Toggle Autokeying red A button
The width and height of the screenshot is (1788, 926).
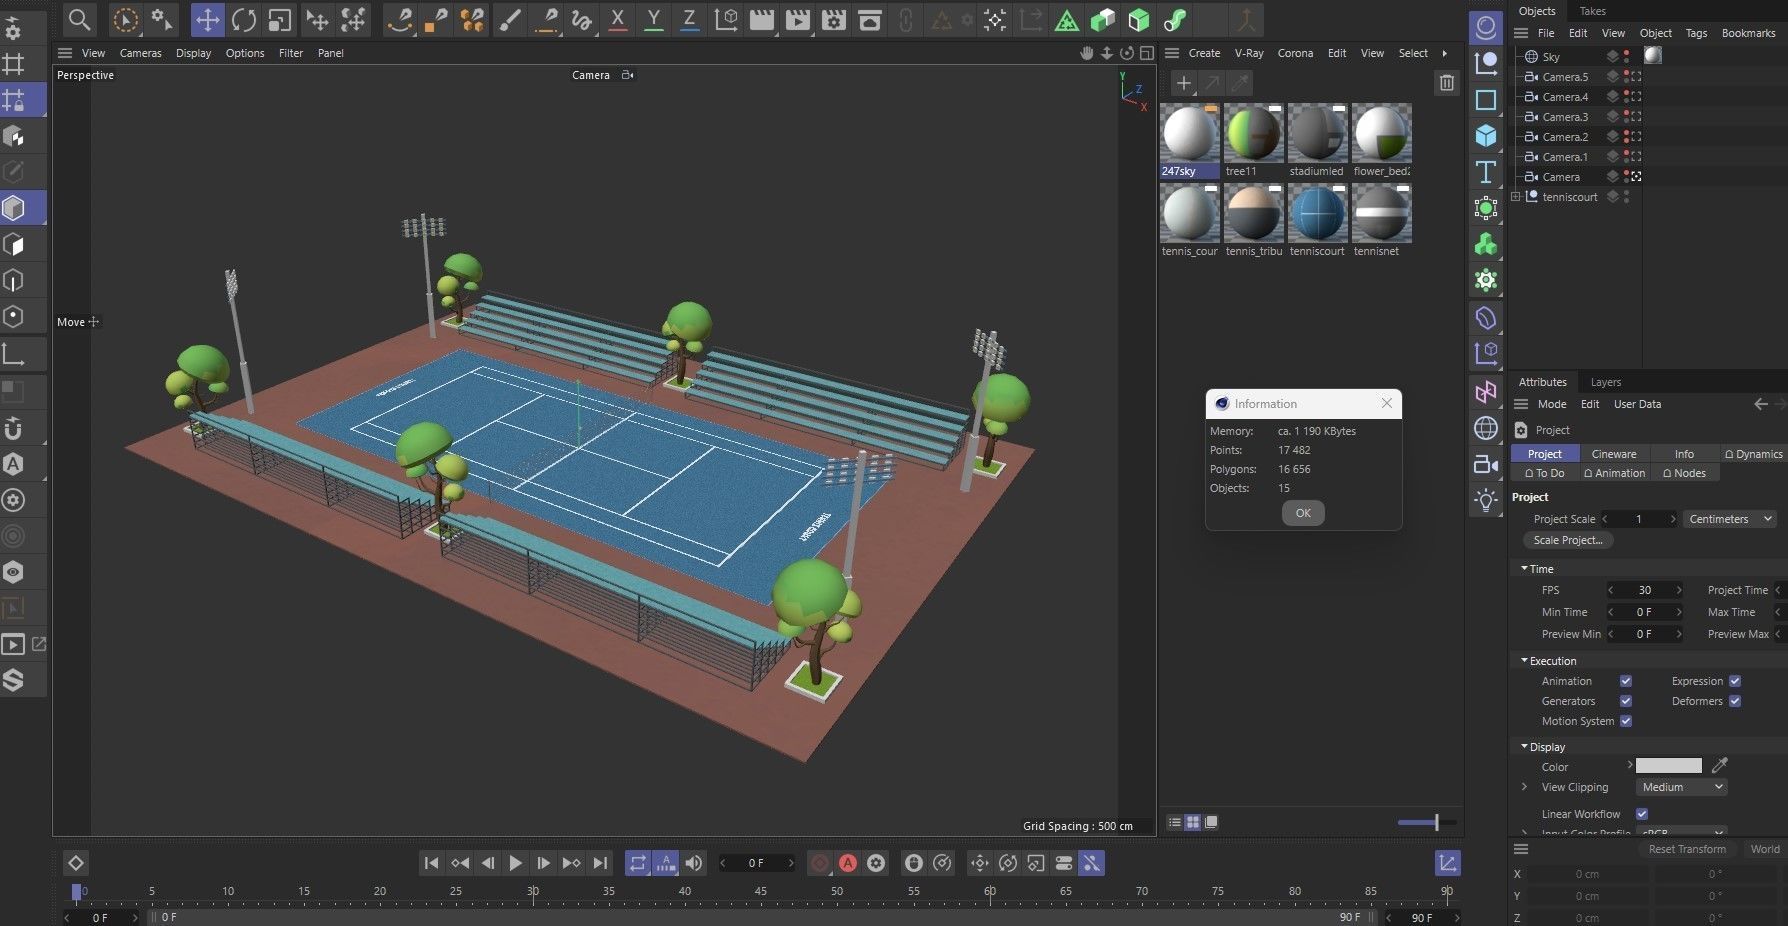click(848, 863)
